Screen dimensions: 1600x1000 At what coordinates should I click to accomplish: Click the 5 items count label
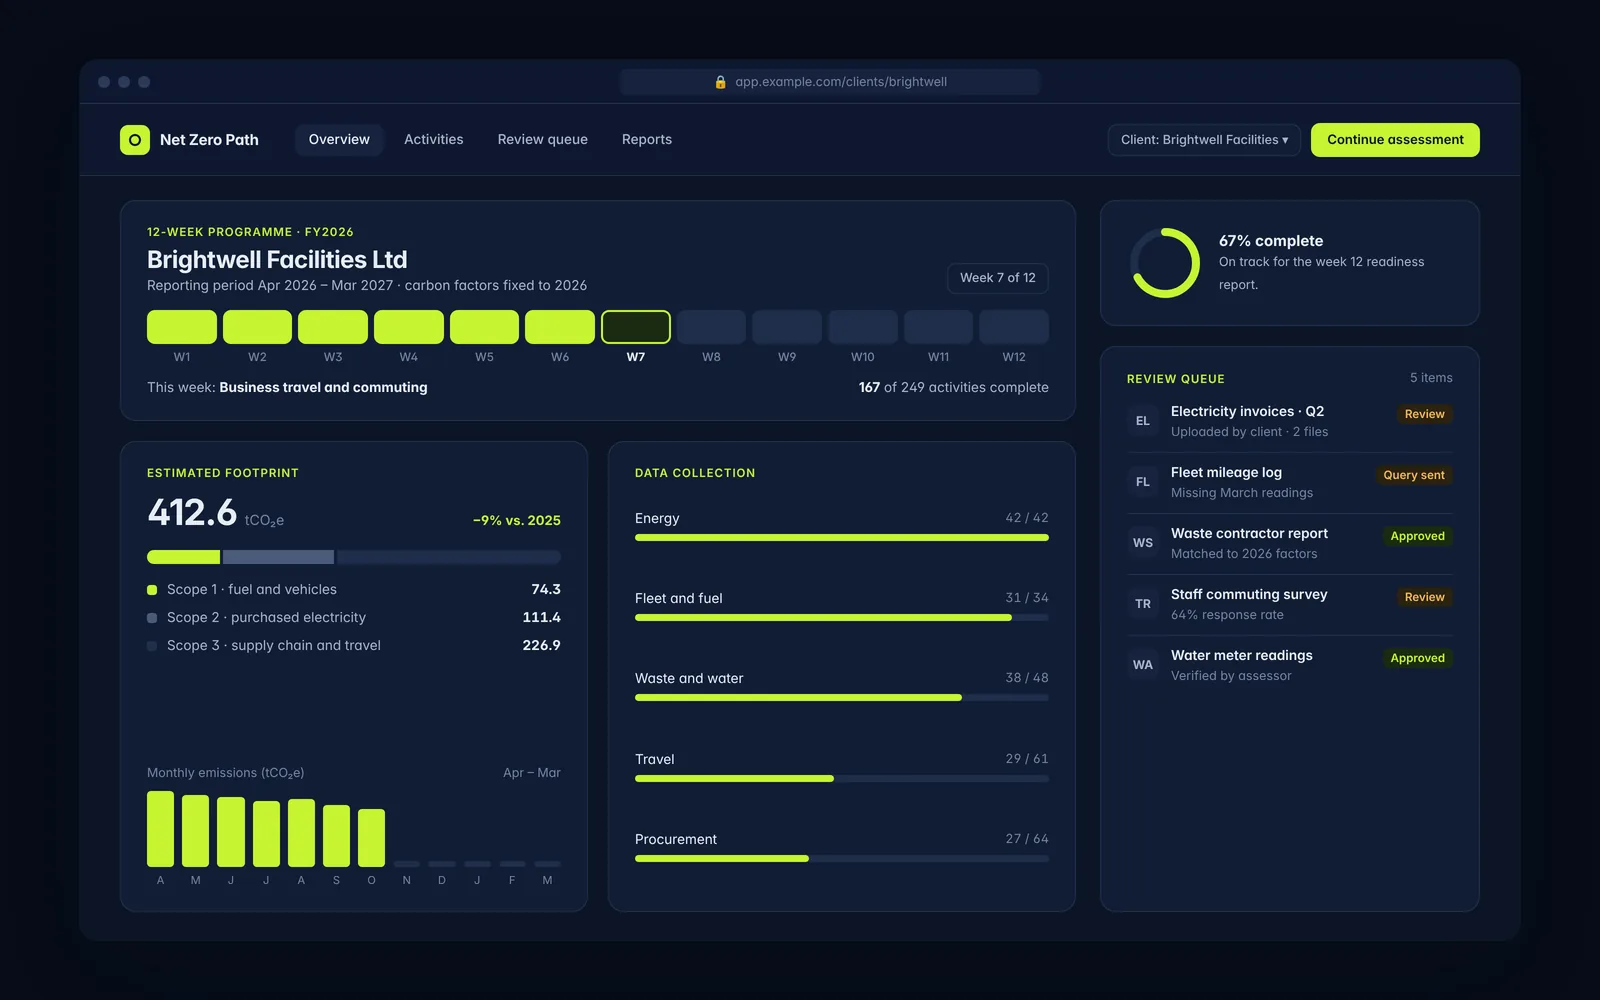coord(1431,378)
